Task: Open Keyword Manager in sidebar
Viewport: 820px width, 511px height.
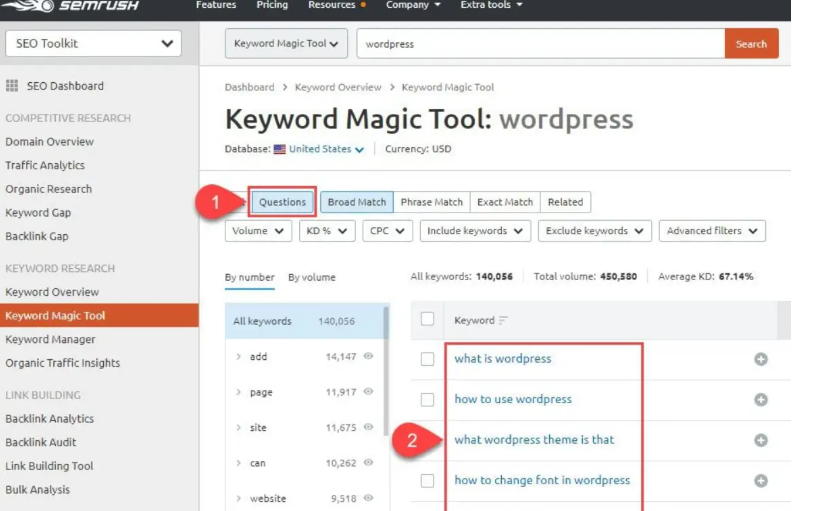Action: pyautogui.click(x=50, y=339)
